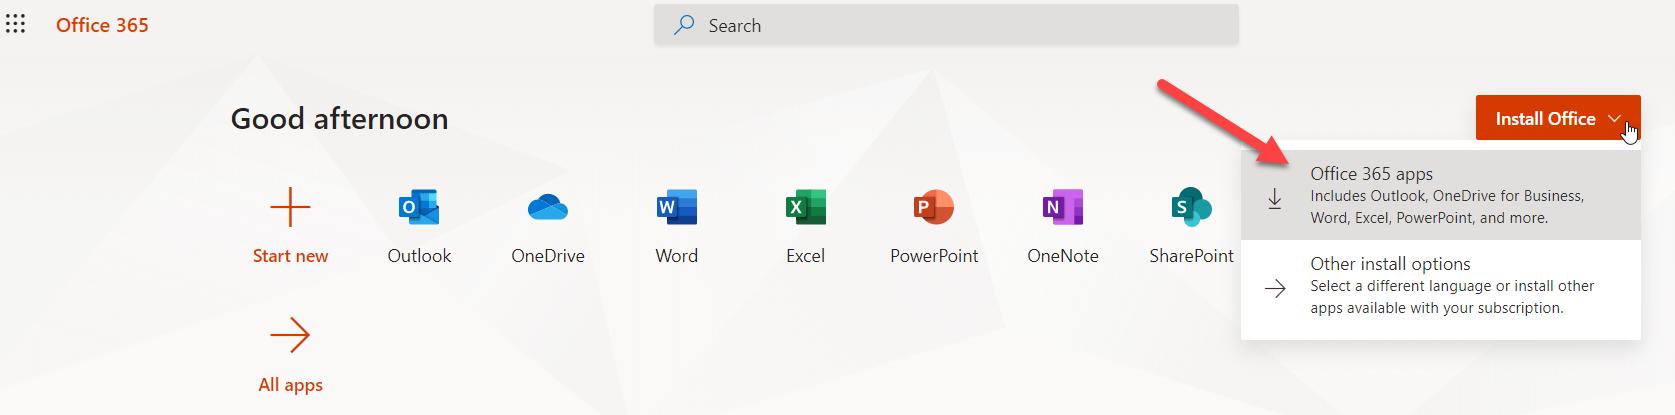Click the SharePoint text label
Image resolution: width=1675 pixels, height=415 pixels.
[1191, 256]
